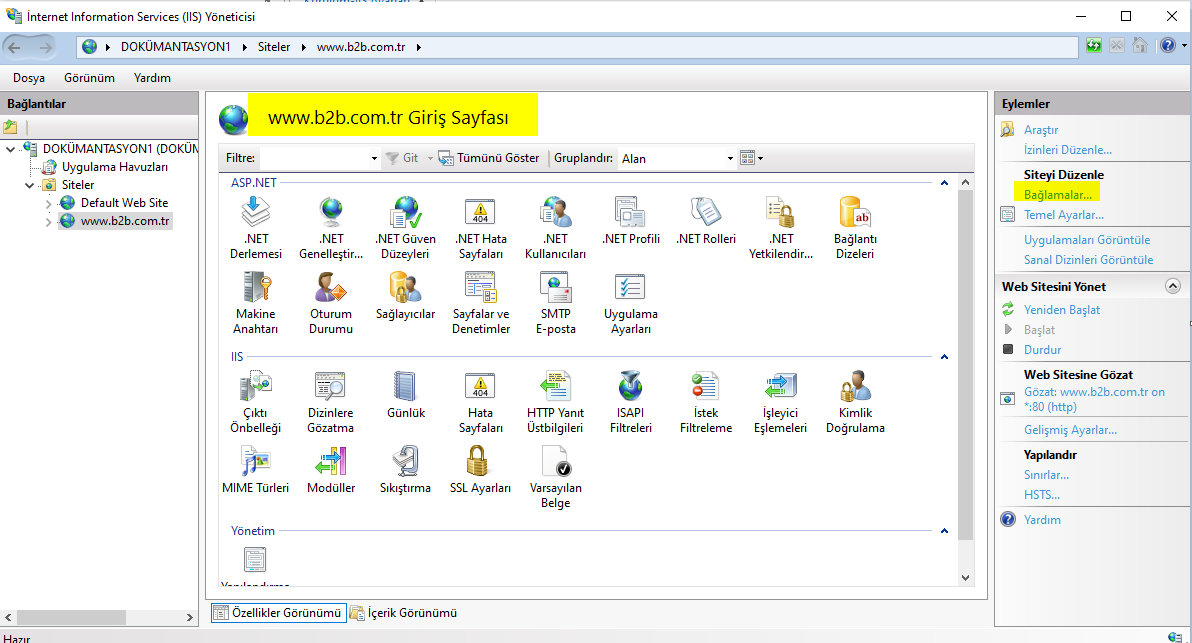Open the .NET Derlemesi feature
The image size is (1192, 643).
tap(255, 227)
